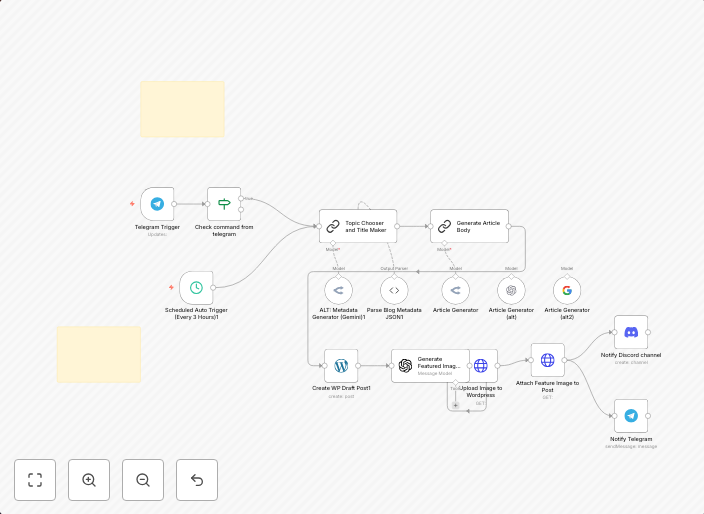704x514 pixels.
Task: Open the Generate Article Body node
Action: pyautogui.click(x=469, y=227)
